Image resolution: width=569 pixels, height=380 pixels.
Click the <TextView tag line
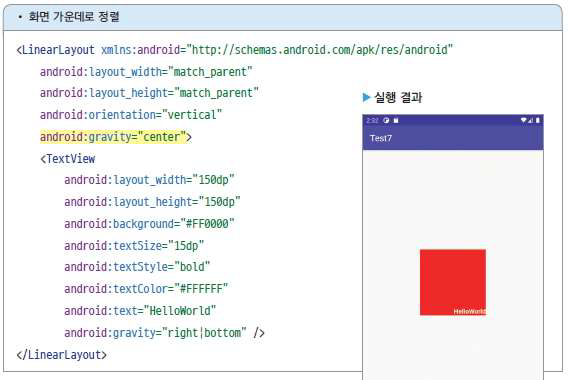tap(67, 159)
